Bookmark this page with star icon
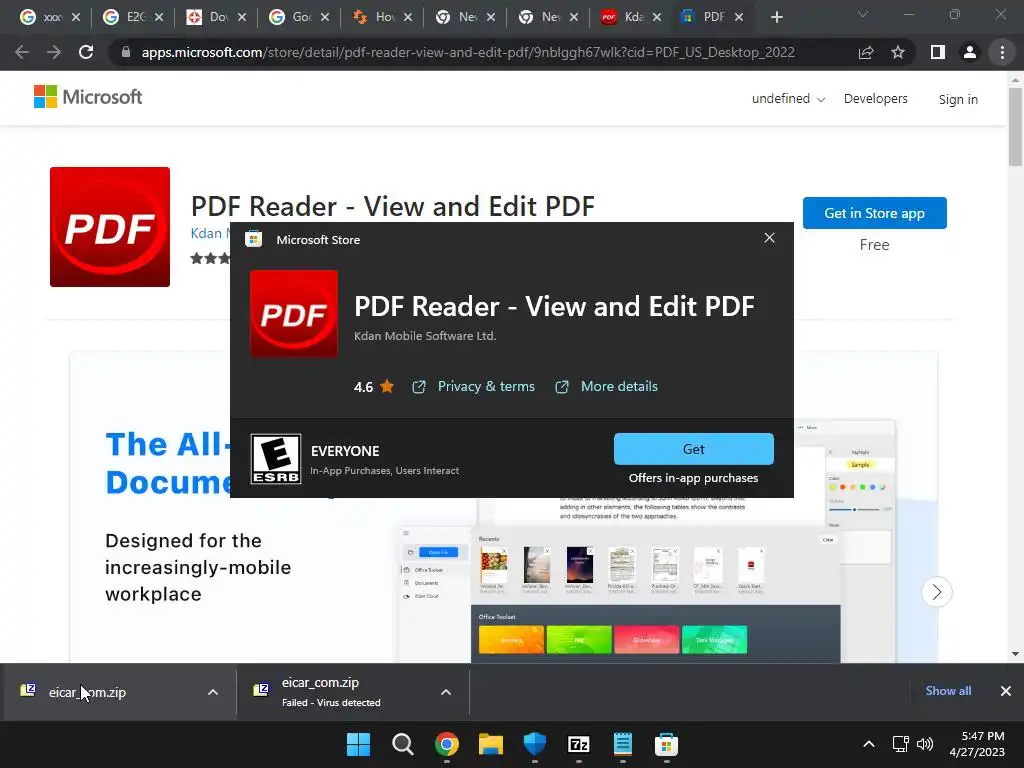This screenshot has width=1024, height=768. (x=898, y=52)
